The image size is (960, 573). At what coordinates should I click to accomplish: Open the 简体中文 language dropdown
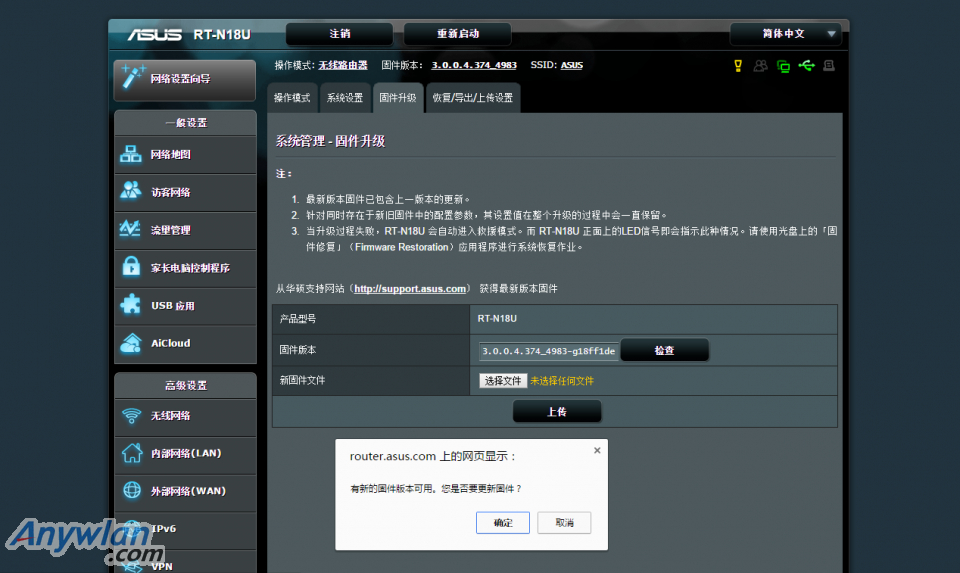click(x=786, y=34)
